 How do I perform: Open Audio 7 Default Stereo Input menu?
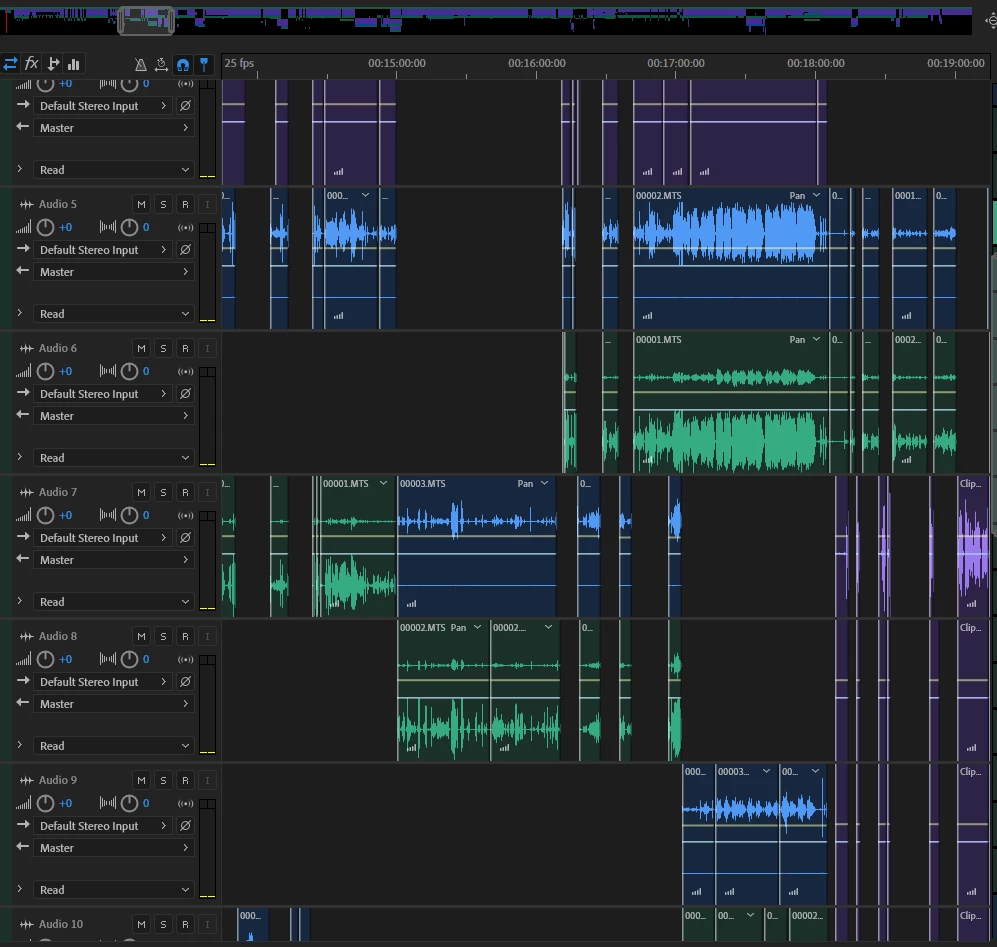[103, 538]
